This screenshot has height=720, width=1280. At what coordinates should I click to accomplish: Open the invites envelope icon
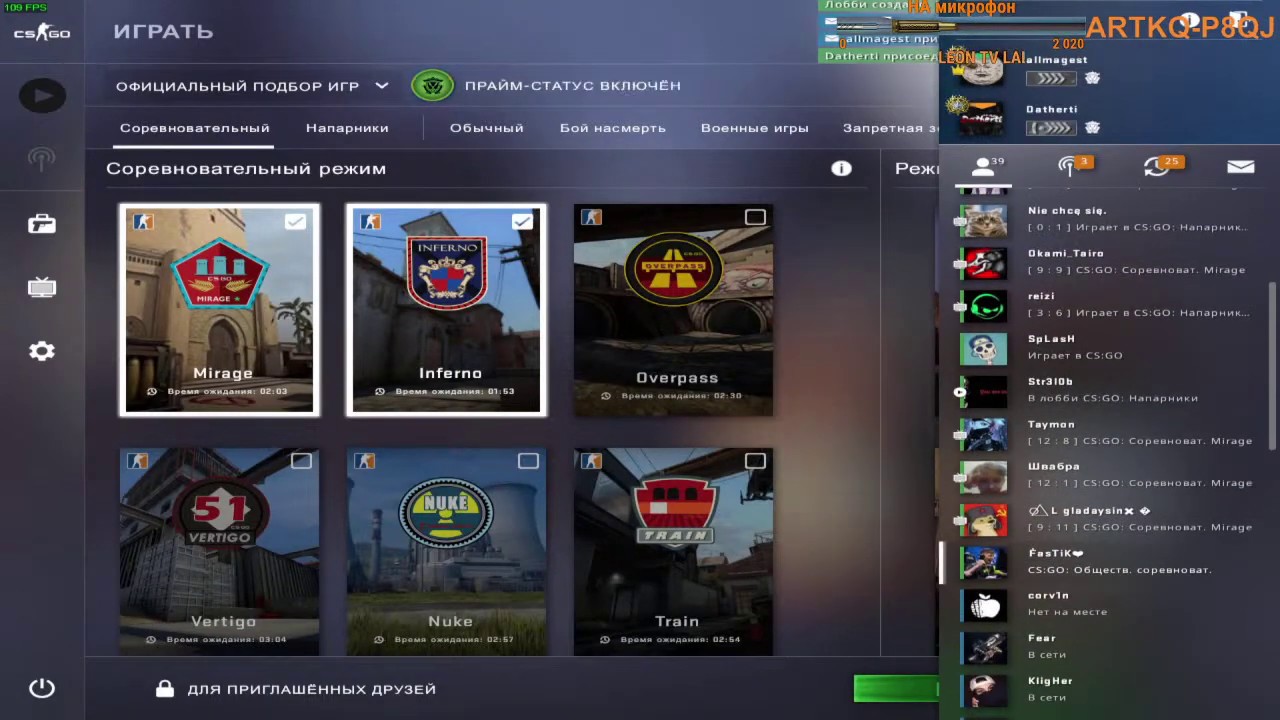[x=1240, y=167]
